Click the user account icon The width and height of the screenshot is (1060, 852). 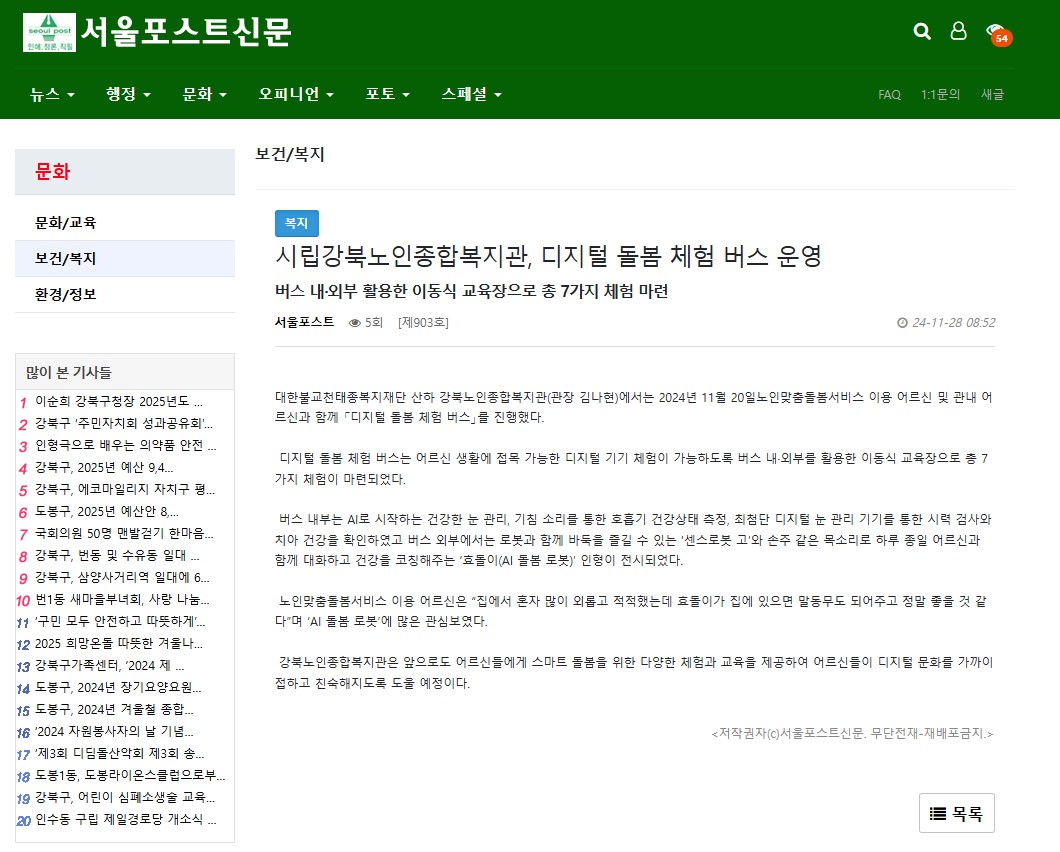(958, 32)
